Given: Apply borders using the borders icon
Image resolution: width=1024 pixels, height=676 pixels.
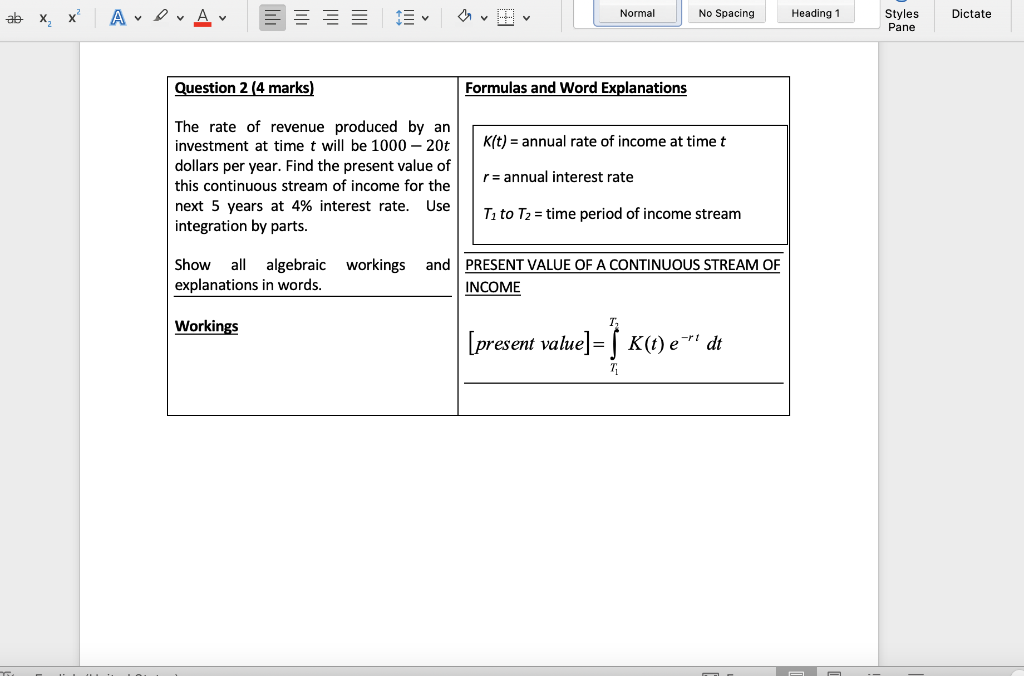Looking at the screenshot, I should 505,18.
